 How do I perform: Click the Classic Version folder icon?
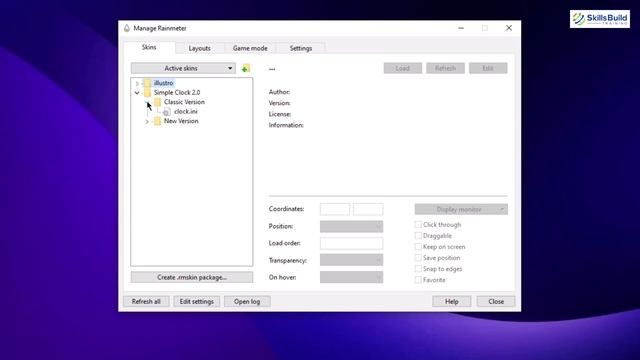pyautogui.click(x=158, y=102)
